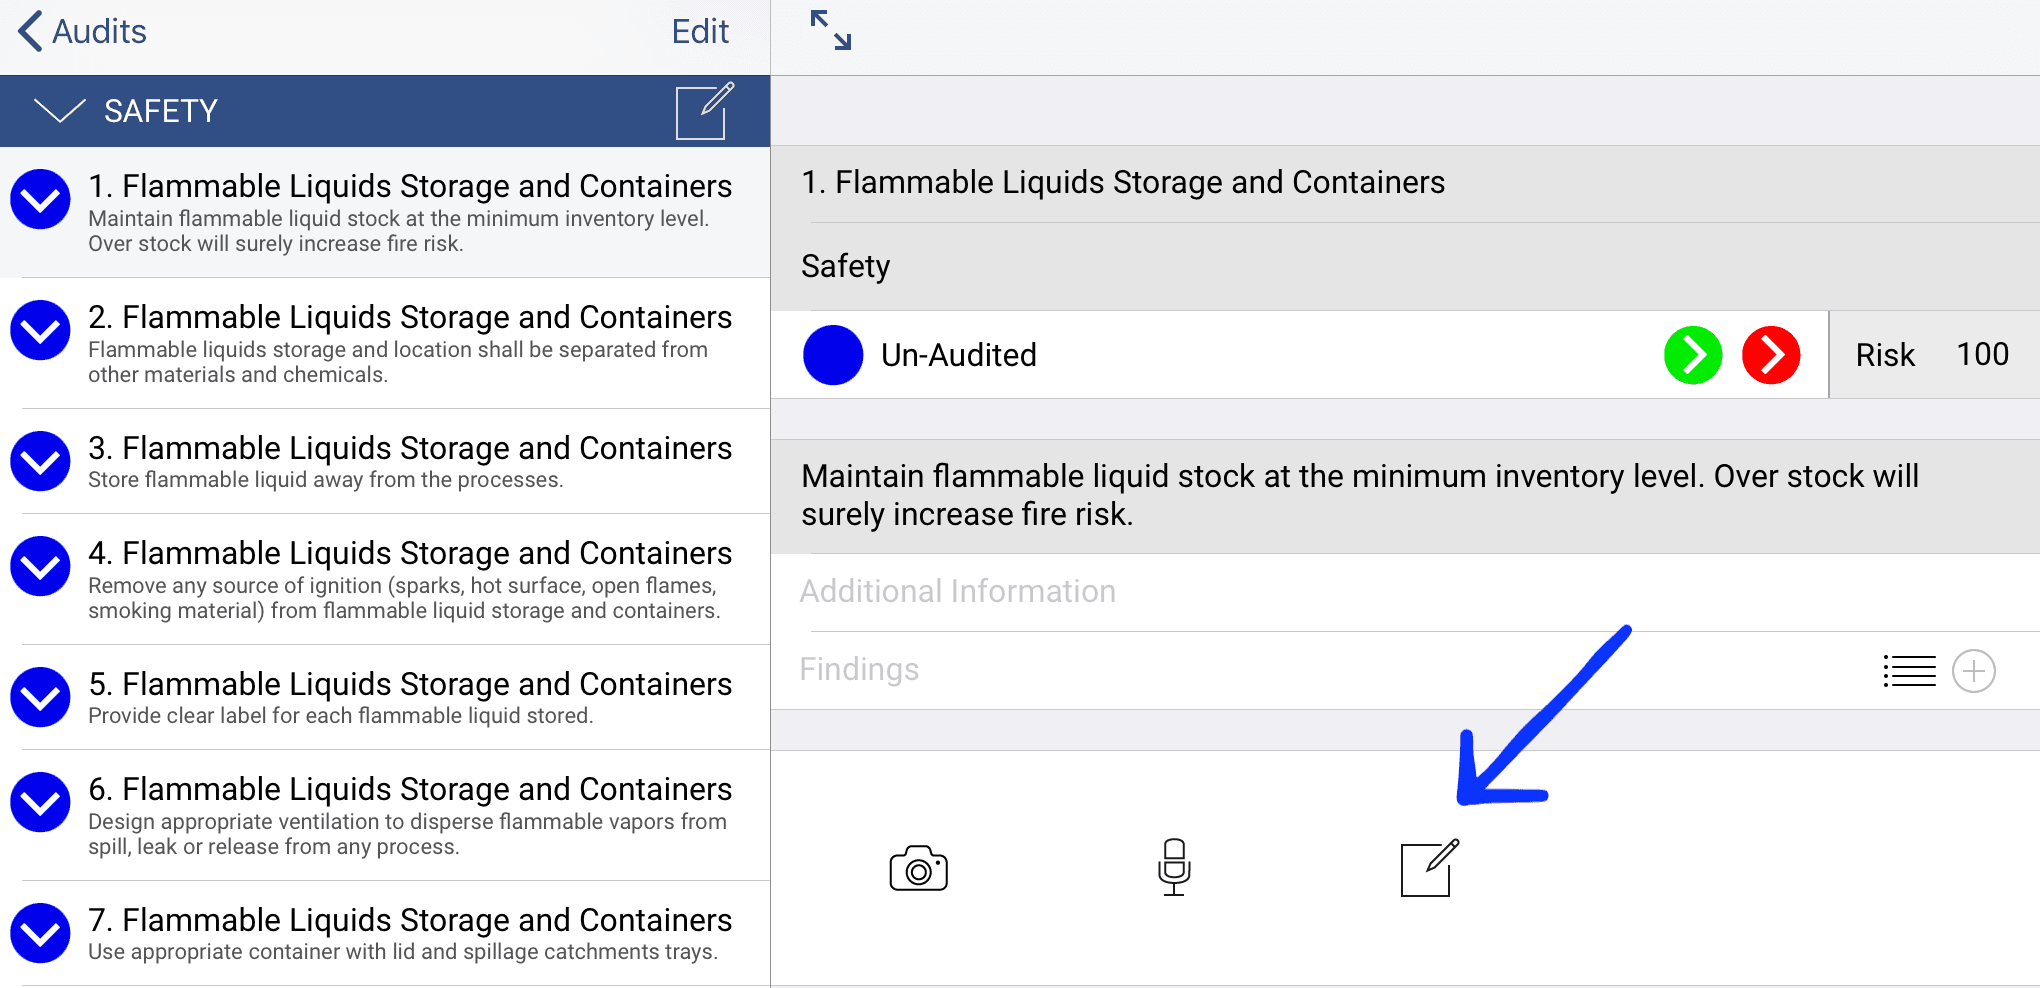Click the fullscreen expand arrows icon

point(831,30)
